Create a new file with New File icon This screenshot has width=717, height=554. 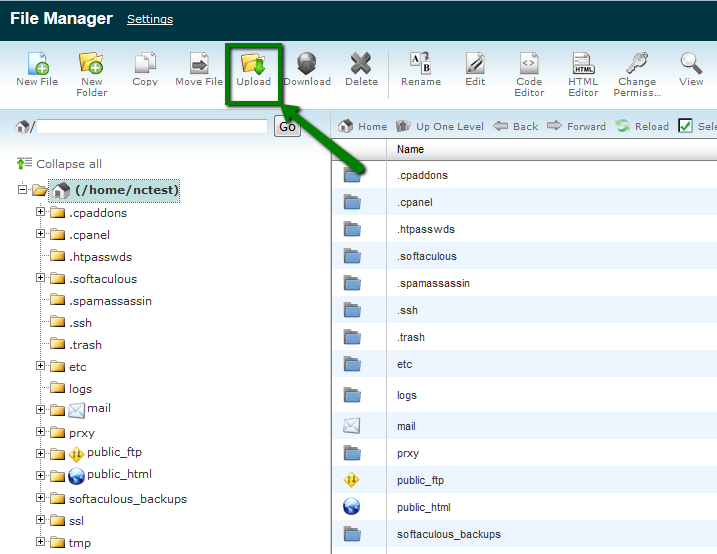pyautogui.click(x=37, y=63)
